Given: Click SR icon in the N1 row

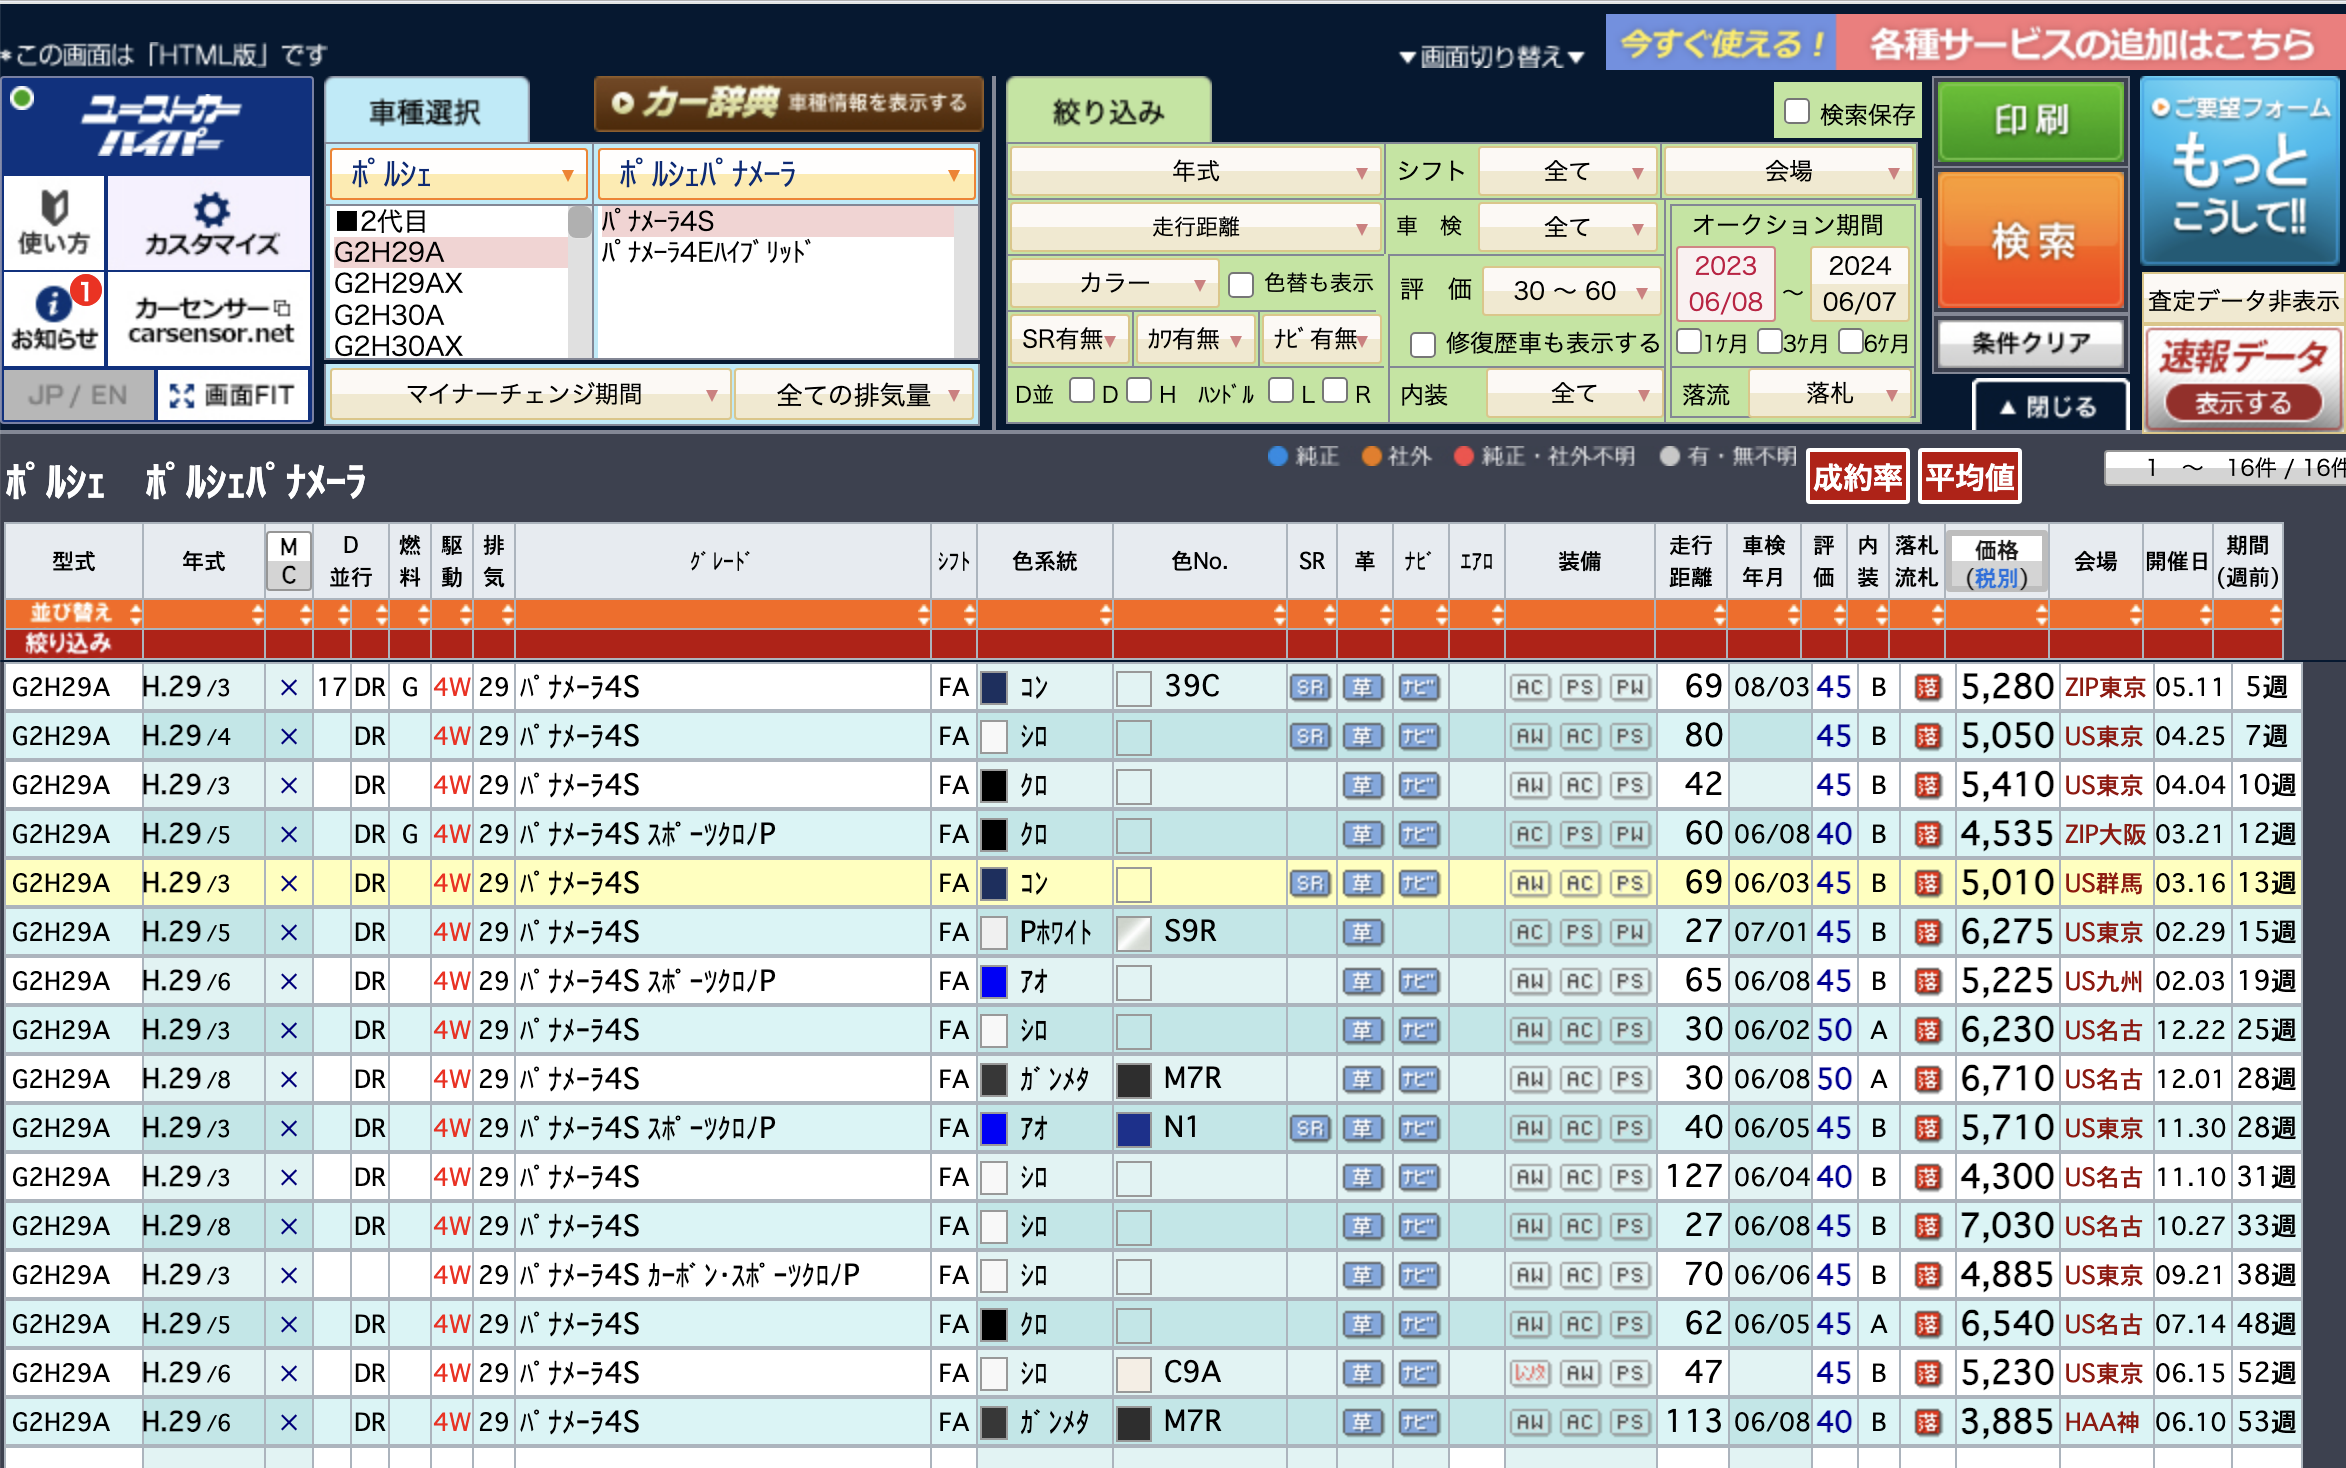Looking at the screenshot, I should click(1310, 1128).
